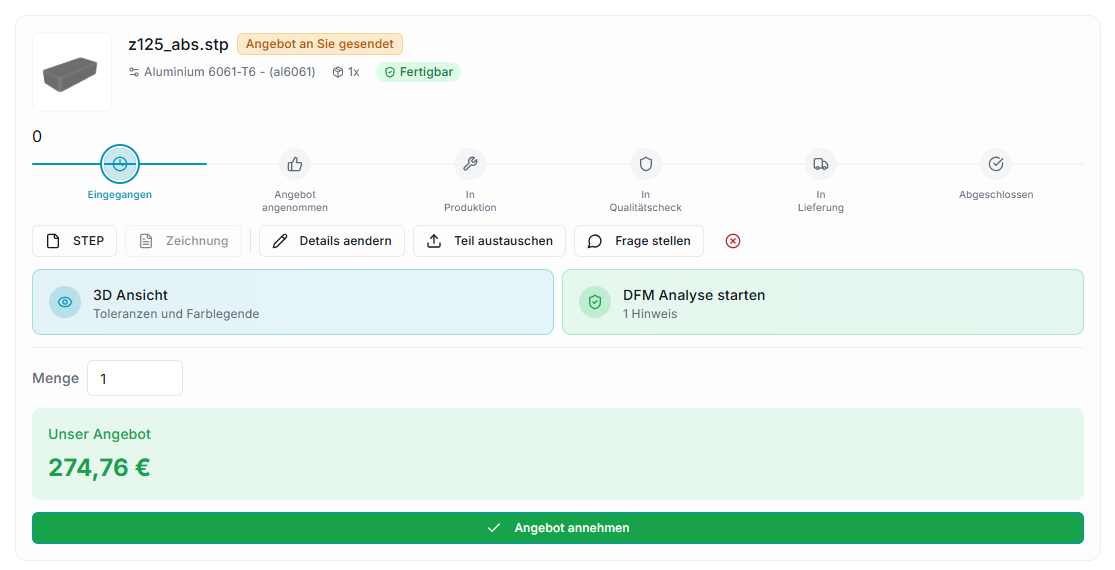Screen dimensions: 1115x570
Task: Click the z125_abs.stp file name
Action: point(178,44)
